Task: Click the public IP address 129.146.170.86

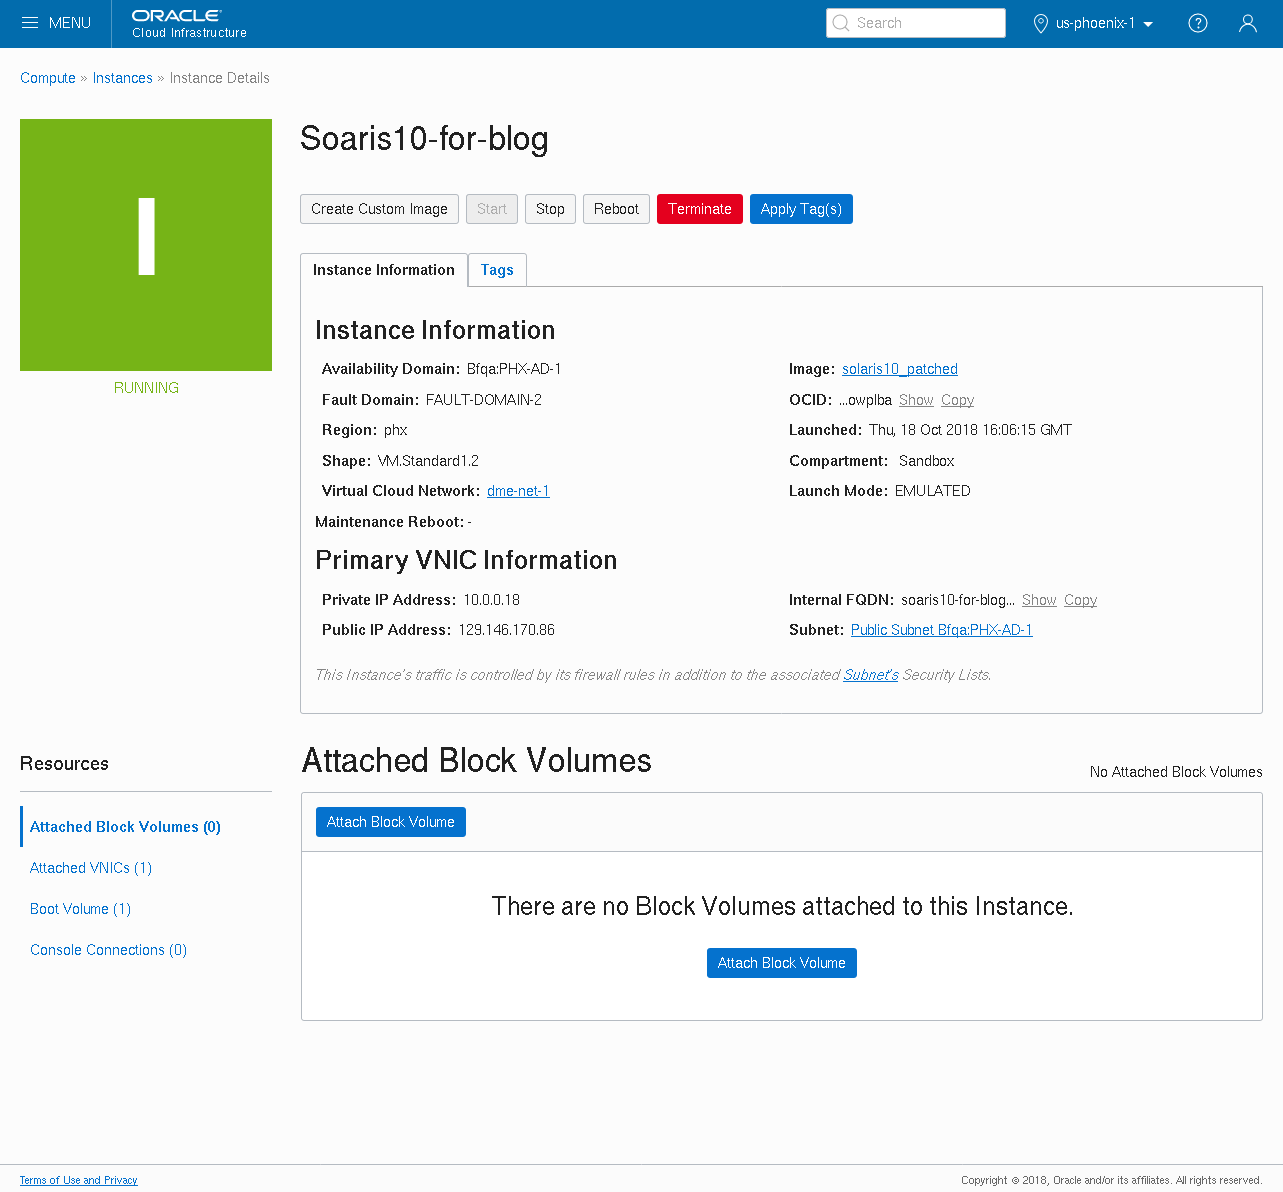Action: [x=507, y=630]
